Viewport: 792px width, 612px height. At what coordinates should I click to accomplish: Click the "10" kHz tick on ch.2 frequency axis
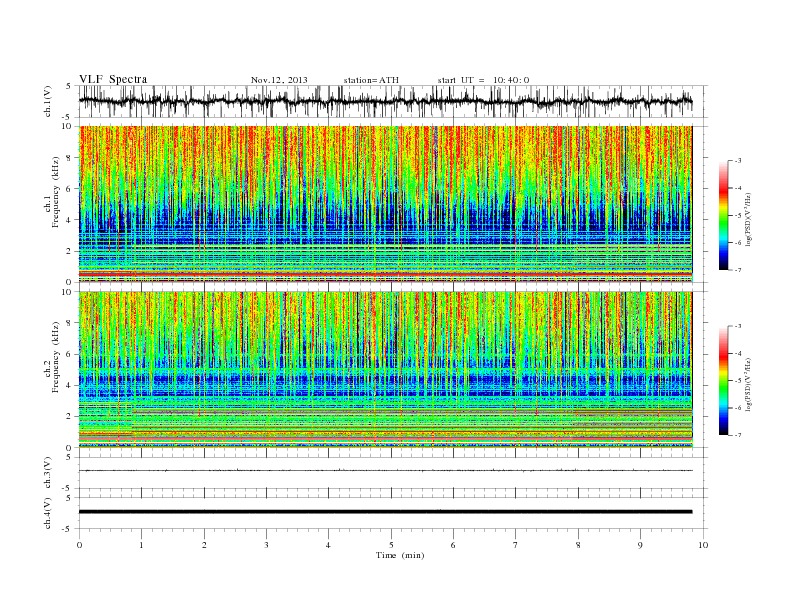coord(67,292)
